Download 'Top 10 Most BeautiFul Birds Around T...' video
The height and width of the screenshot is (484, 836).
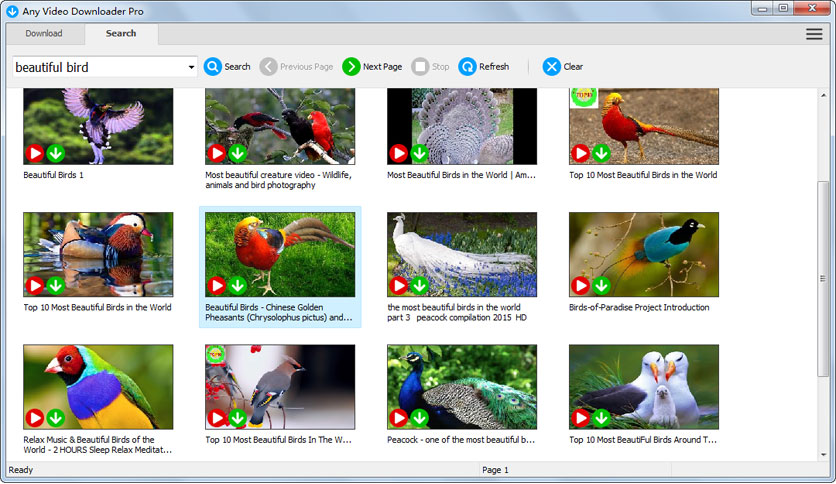601,418
